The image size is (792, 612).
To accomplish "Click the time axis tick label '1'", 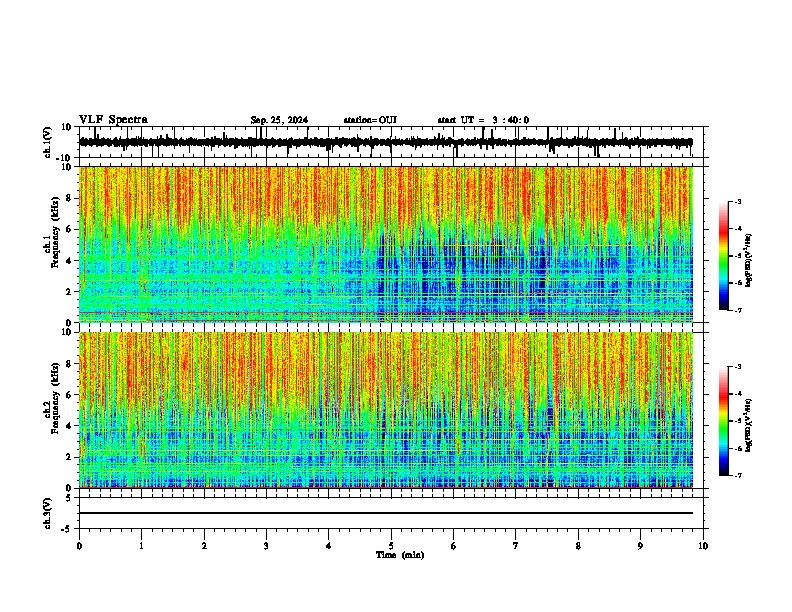I will (x=141, y=546).
